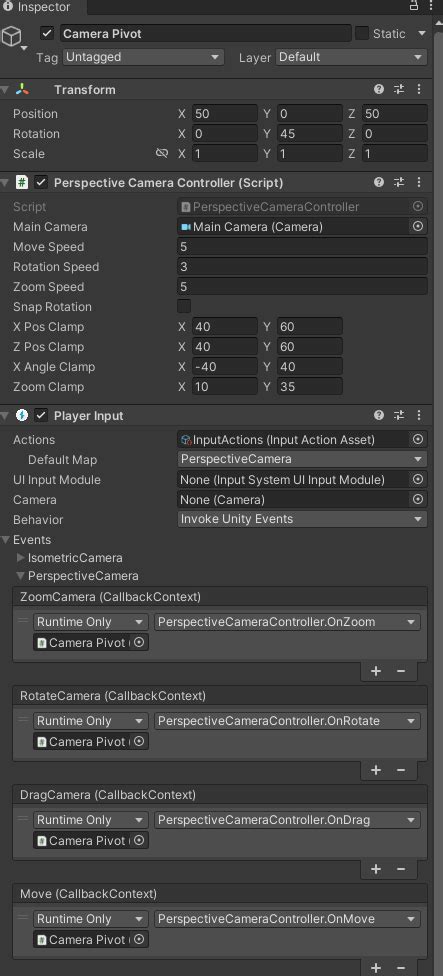Viewport: 443px width, 976px height.
Task: Edit the Camera Pivot name field
Action: pos(205,34)
